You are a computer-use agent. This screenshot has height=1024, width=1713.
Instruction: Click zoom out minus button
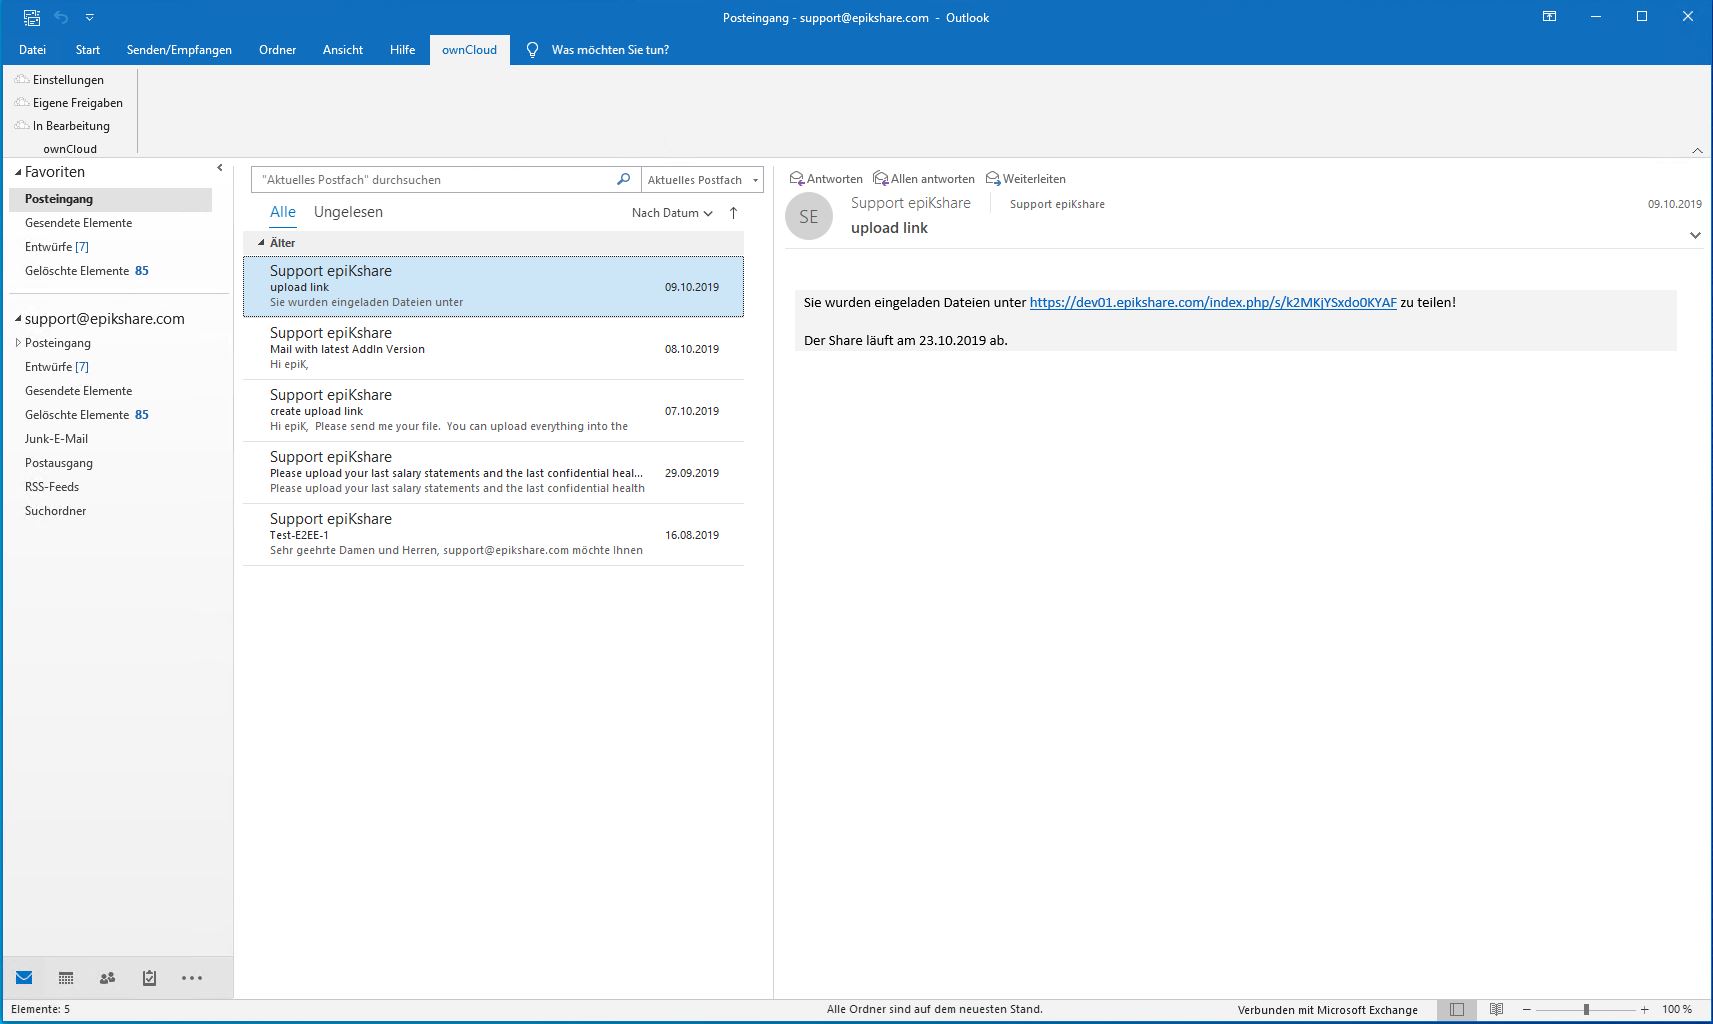[1526, 1010]
